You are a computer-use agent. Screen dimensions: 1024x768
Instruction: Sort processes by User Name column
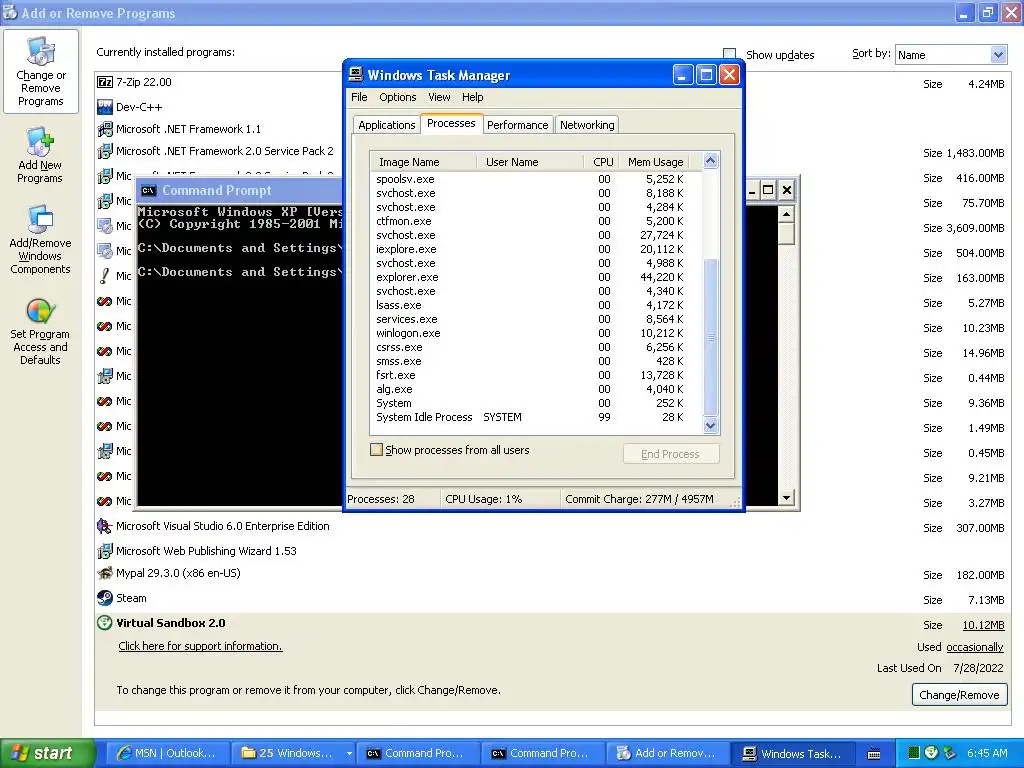point(530,162)
